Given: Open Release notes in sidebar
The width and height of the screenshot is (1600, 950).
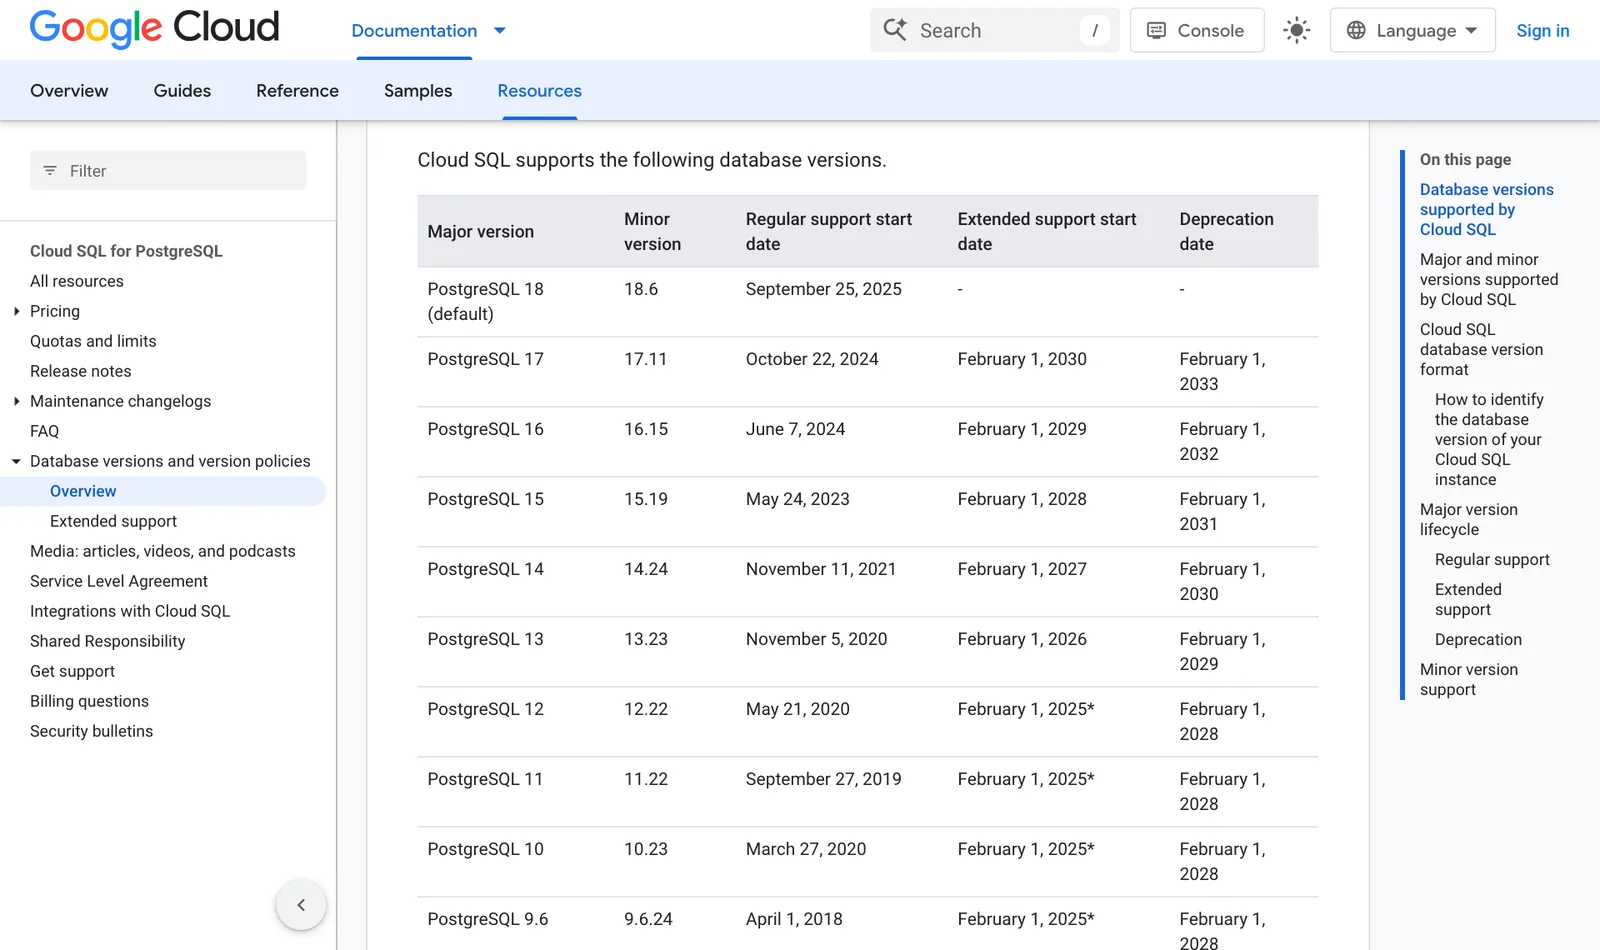Looking at the screenshot, I should point(81,371).
